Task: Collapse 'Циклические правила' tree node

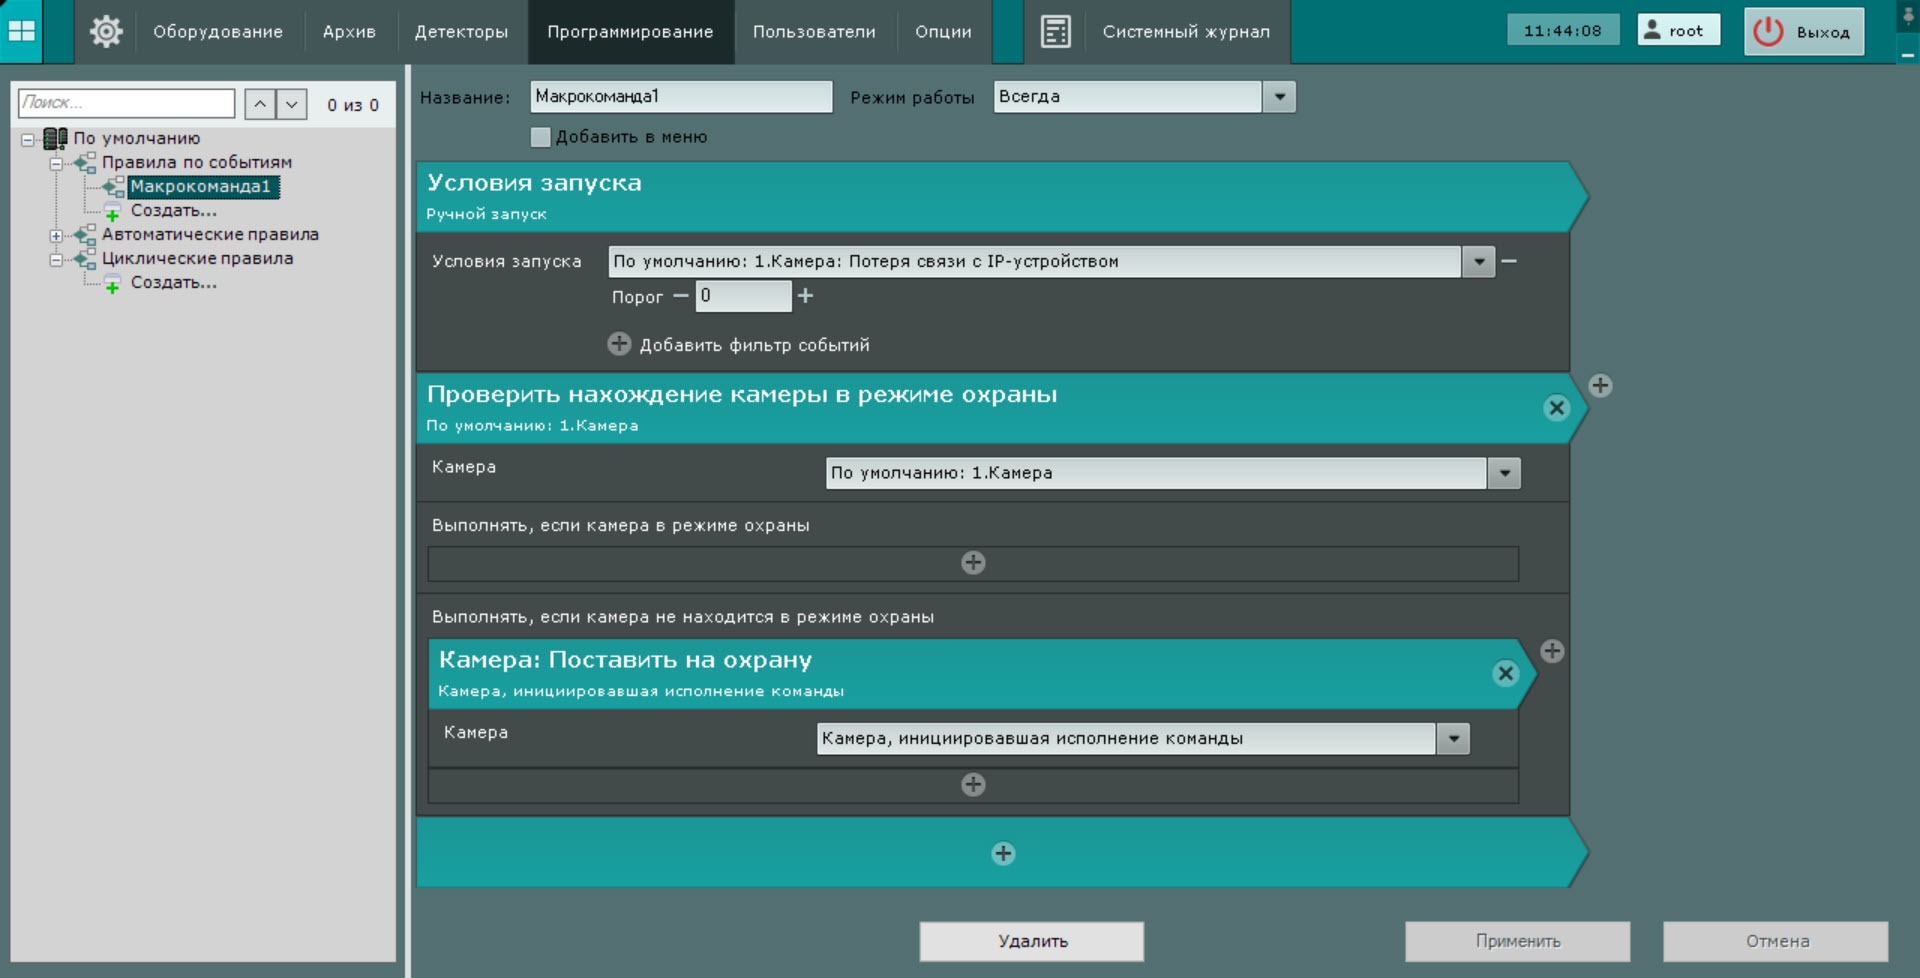Action: [56, 260]
